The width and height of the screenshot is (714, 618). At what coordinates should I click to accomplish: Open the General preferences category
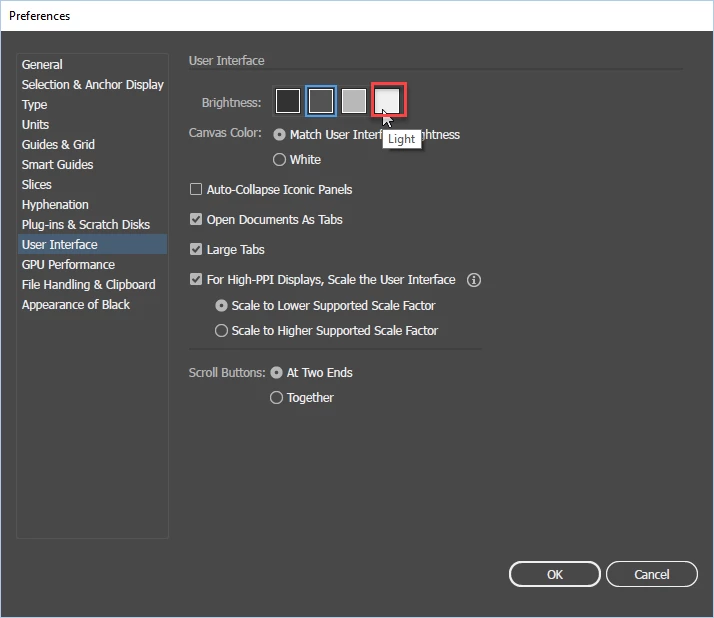92,65
